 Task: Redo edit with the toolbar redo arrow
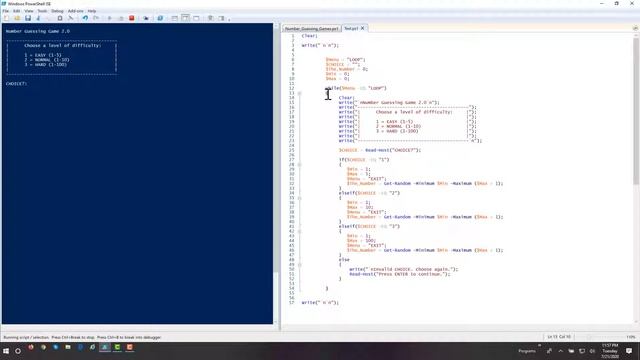point(96,18)
